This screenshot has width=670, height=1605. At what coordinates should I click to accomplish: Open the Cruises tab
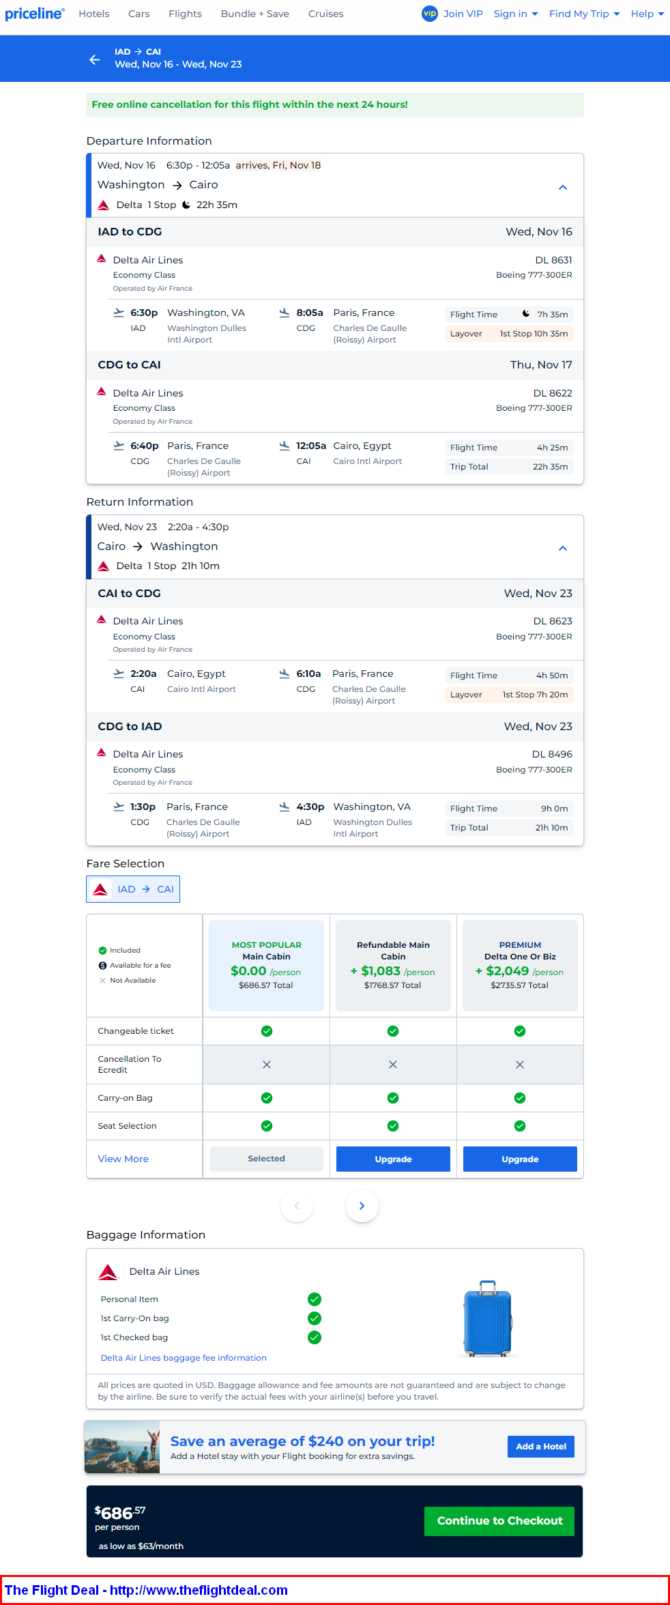(x=326, y=14)
